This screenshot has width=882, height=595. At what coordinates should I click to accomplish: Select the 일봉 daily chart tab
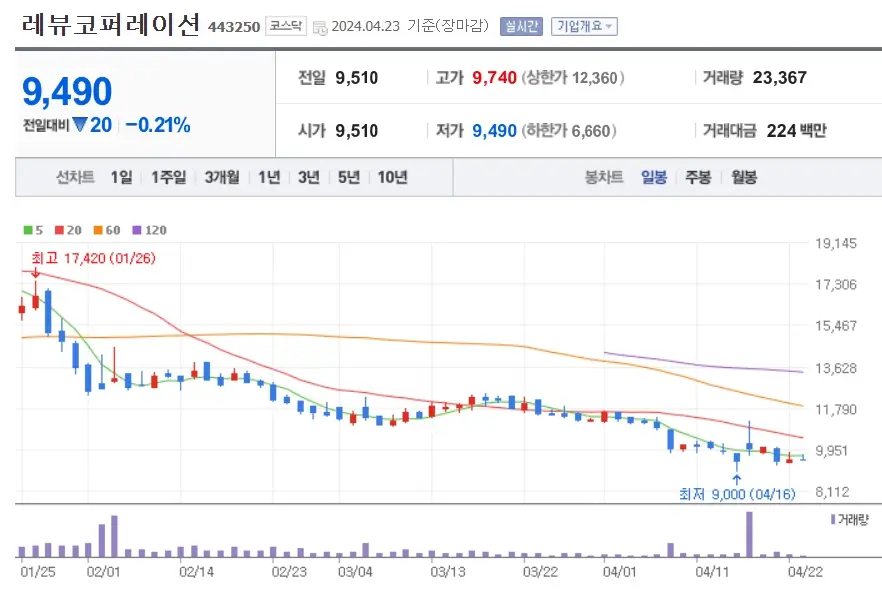tap(654, 177)
